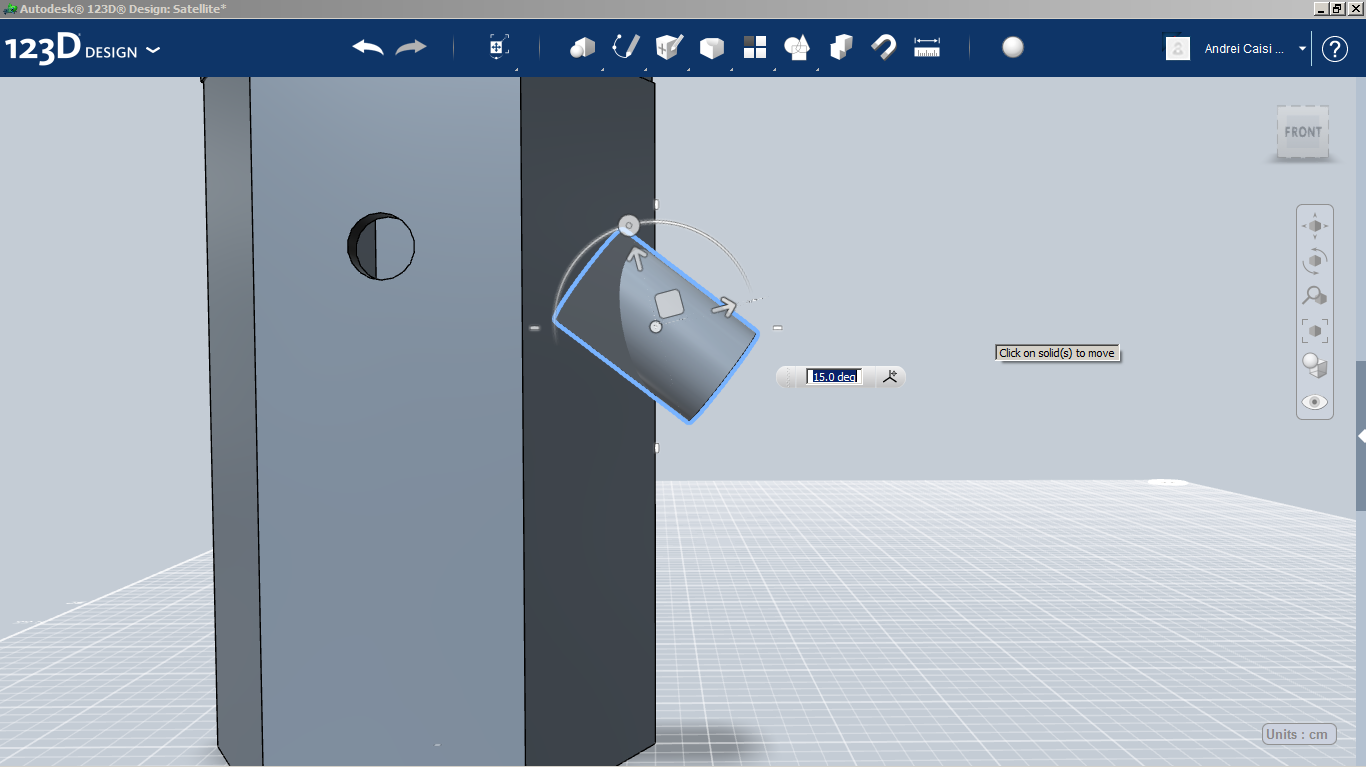
Task: Click the right-pointing move arrow on manipulator
Action: point(724,307)
